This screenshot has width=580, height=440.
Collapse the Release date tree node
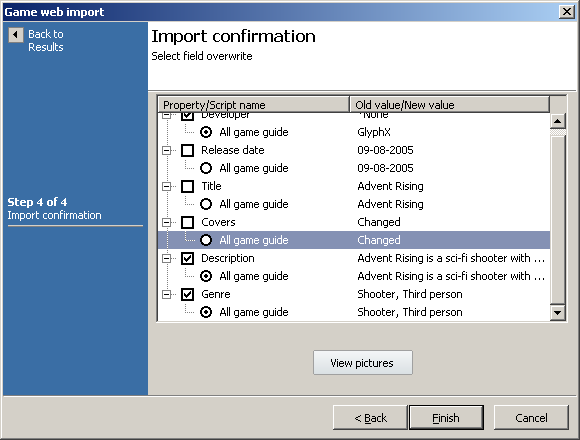coord(166,150)
